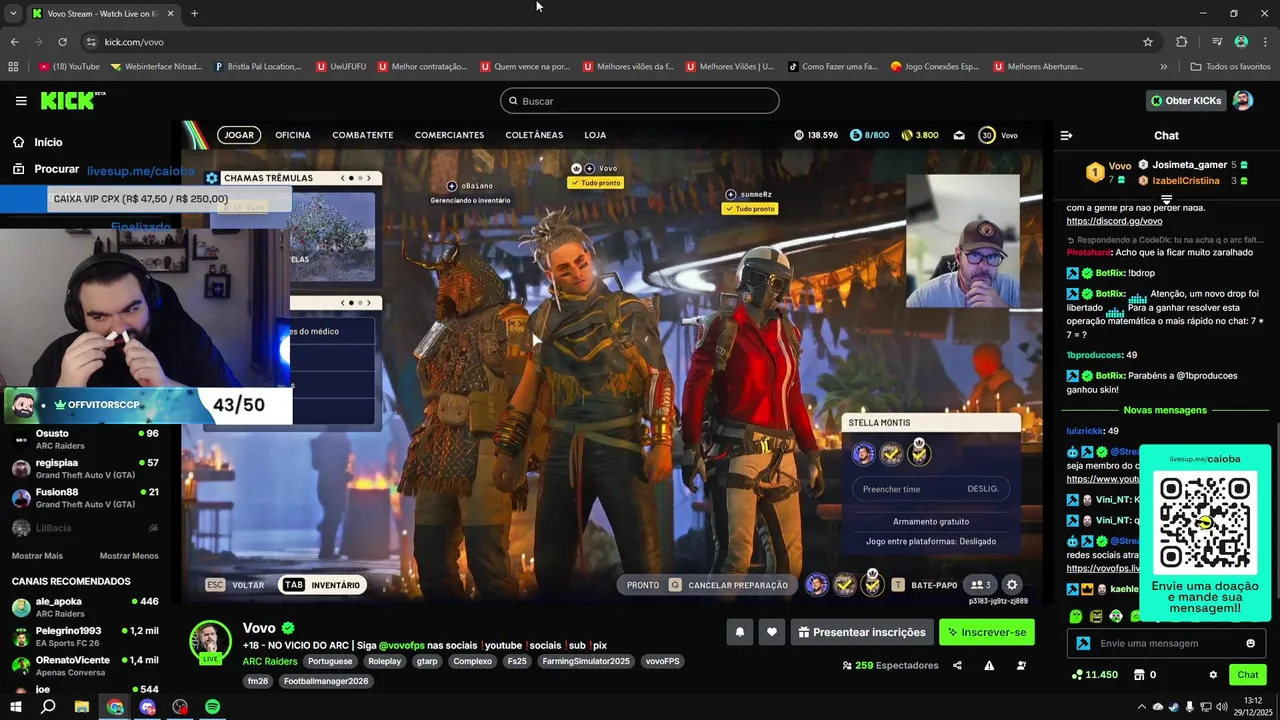Screen dimensions: 1280x720
Task: Click the game lobby settings gear
Action: [1012, 585]
